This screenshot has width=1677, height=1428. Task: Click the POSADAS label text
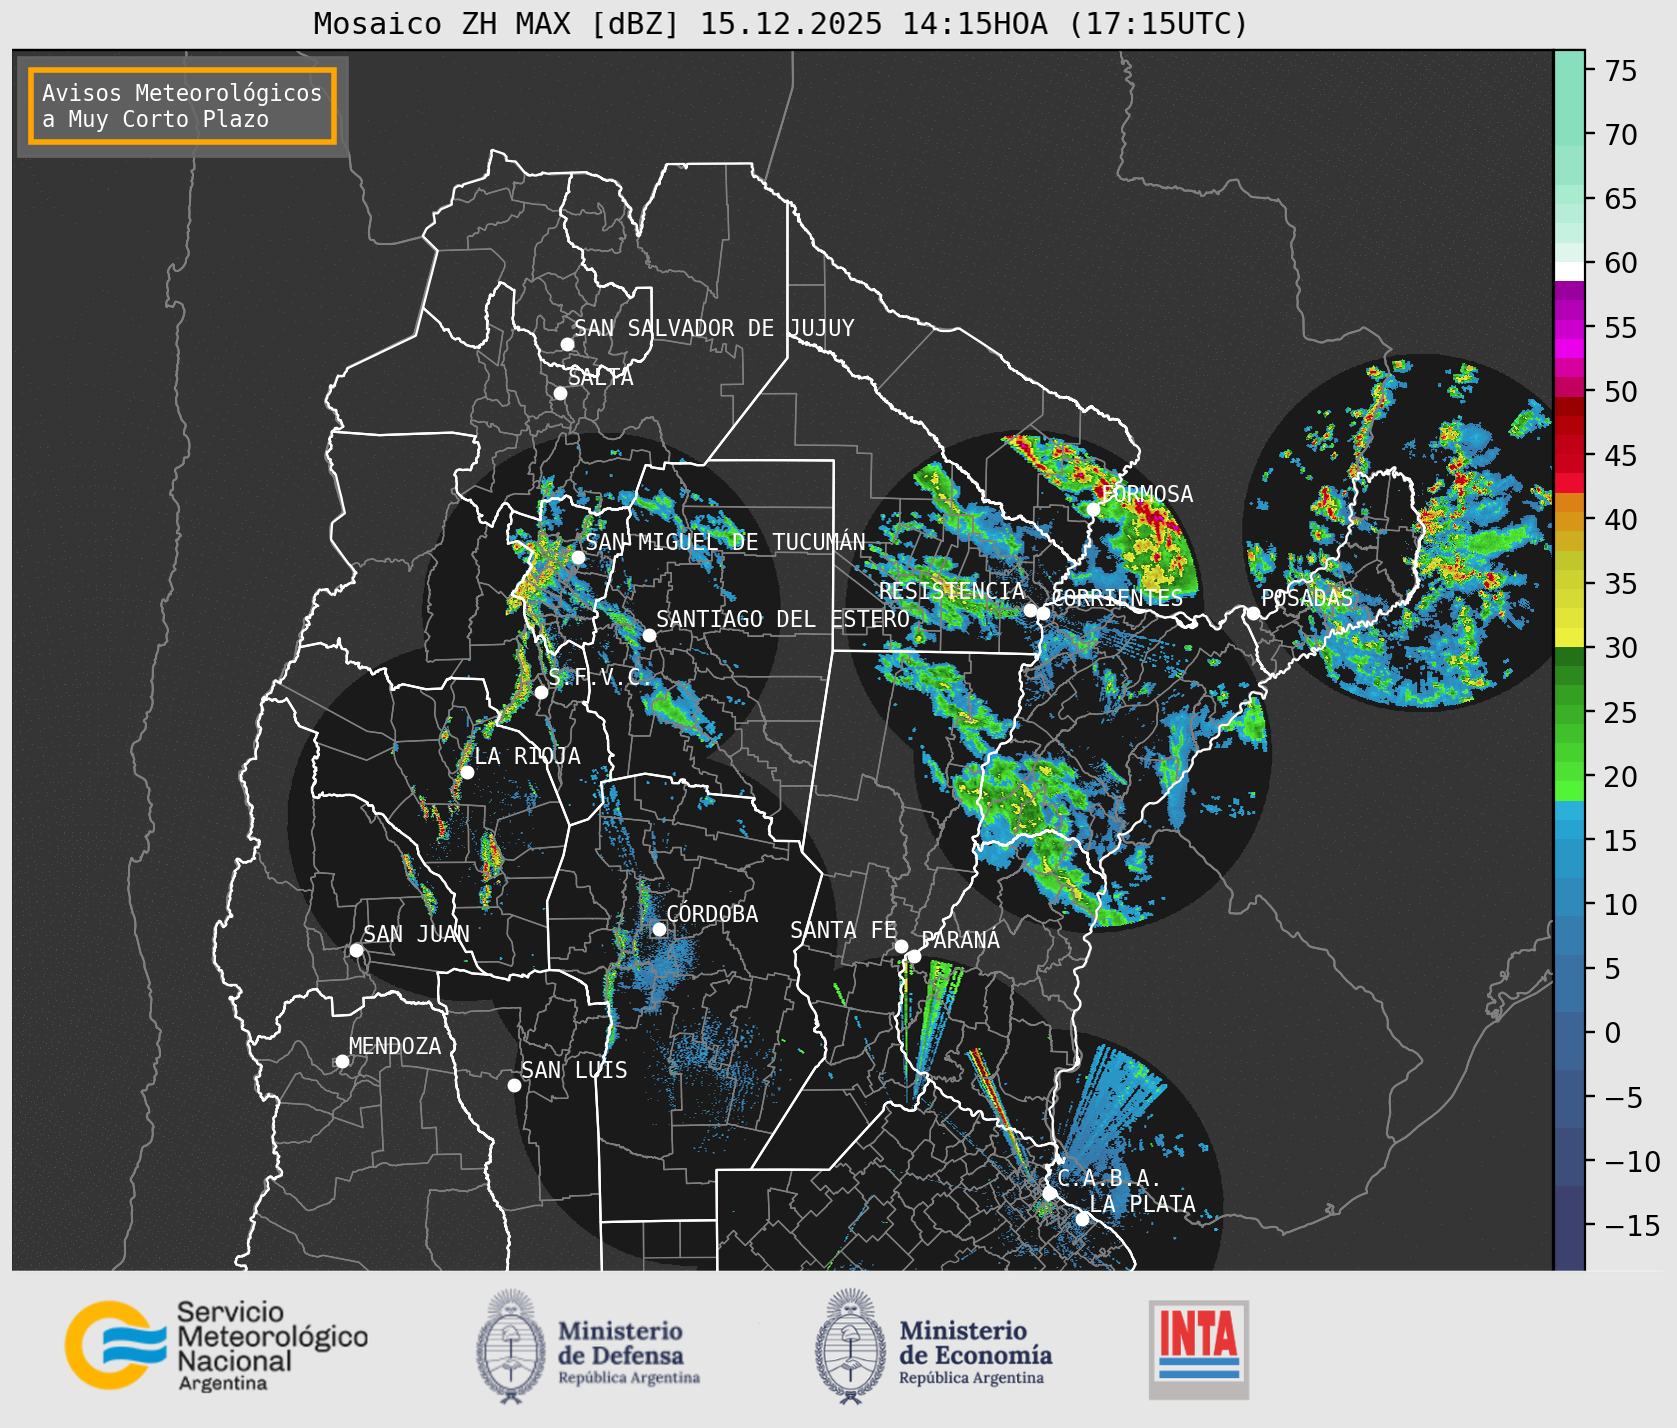(1307, 598)
